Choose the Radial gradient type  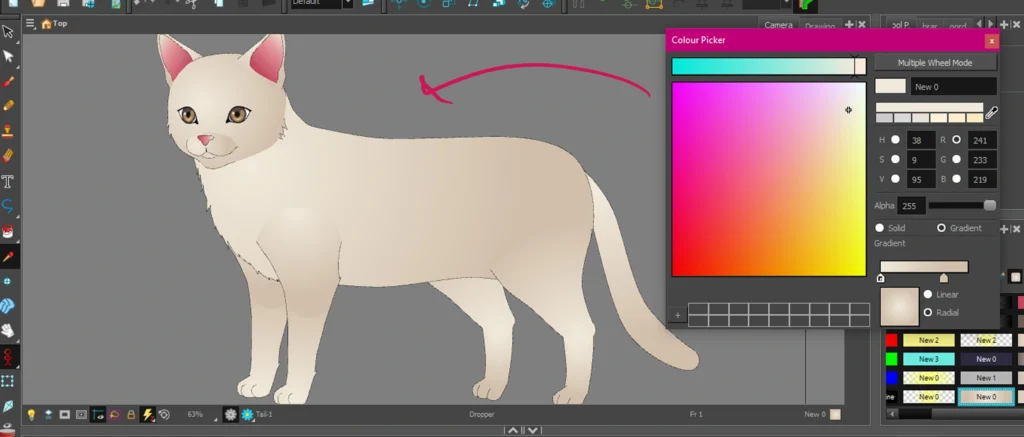click(x=927, y=313)
